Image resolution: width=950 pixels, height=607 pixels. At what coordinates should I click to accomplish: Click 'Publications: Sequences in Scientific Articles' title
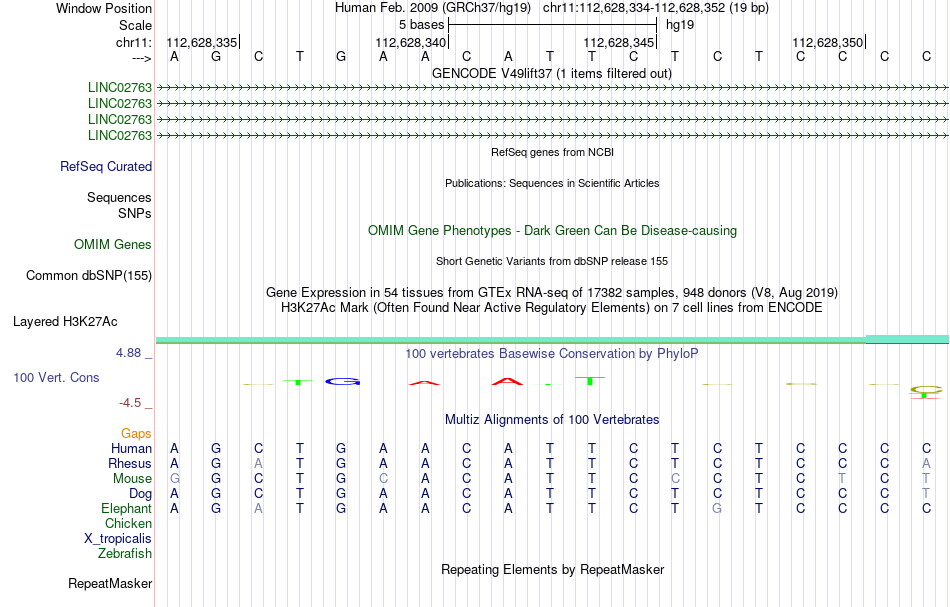(552, 183)
